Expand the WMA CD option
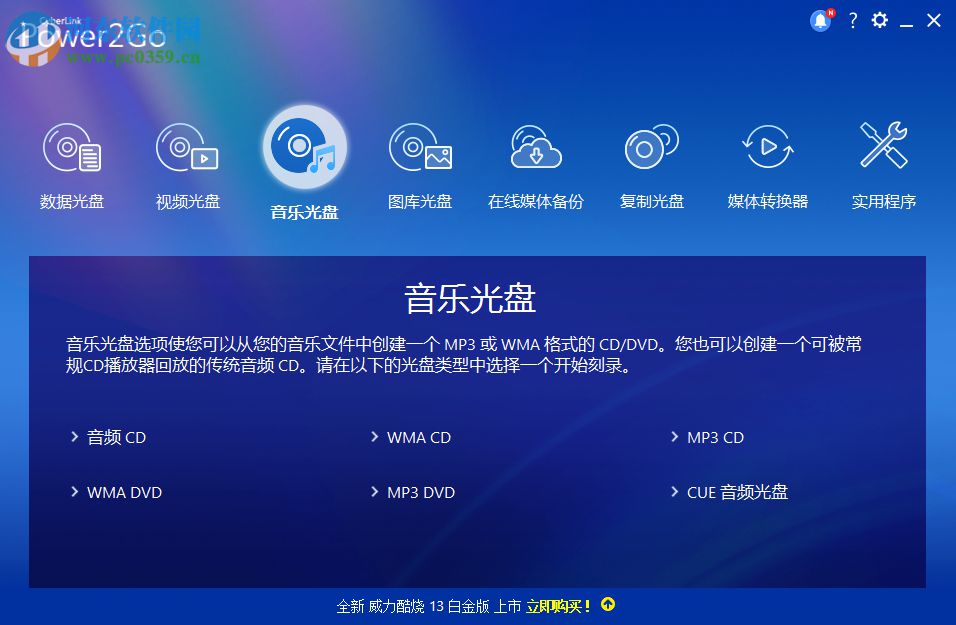 pyautogui.click(x=418, y=437)
